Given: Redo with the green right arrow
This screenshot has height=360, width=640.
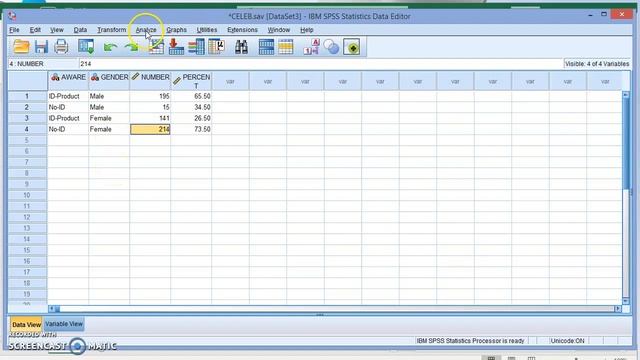Looking at the screenshot, I should [x=131, y=48].
